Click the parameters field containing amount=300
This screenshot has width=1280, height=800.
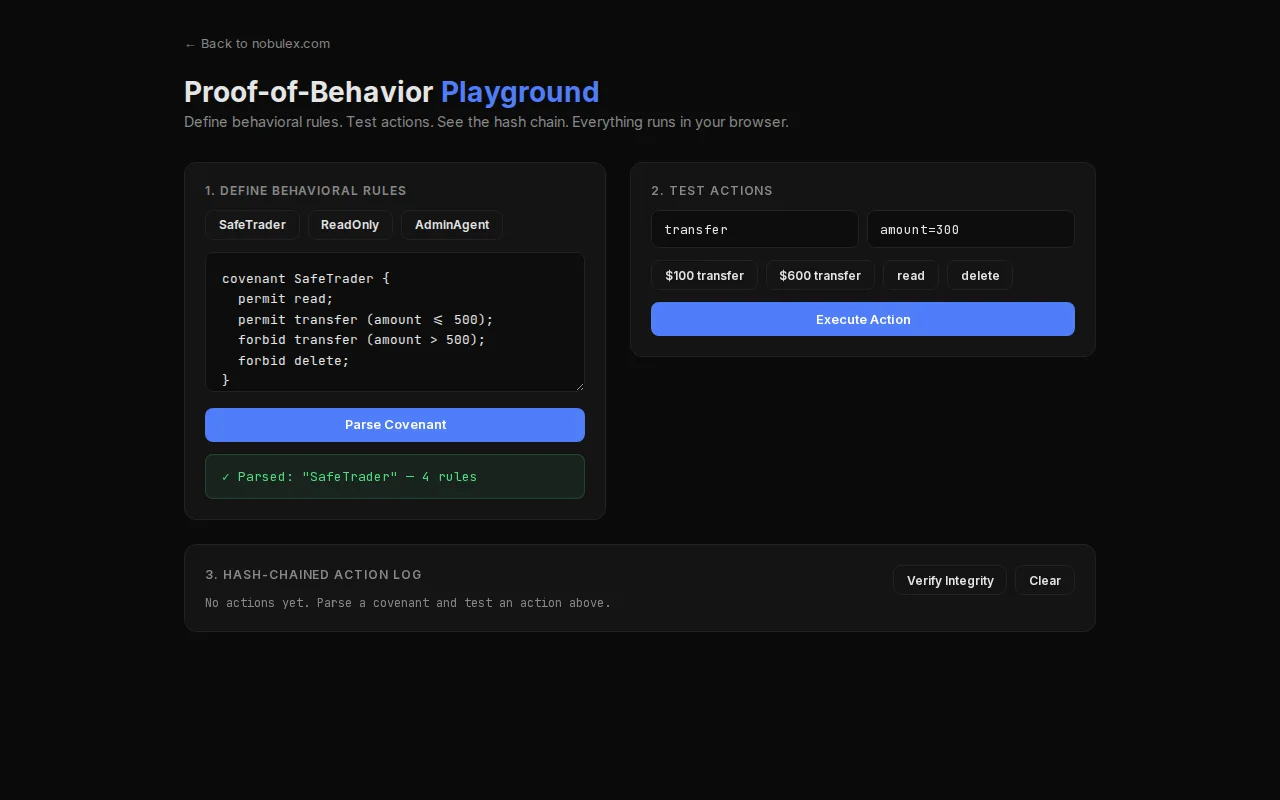[x=971, y=229]
